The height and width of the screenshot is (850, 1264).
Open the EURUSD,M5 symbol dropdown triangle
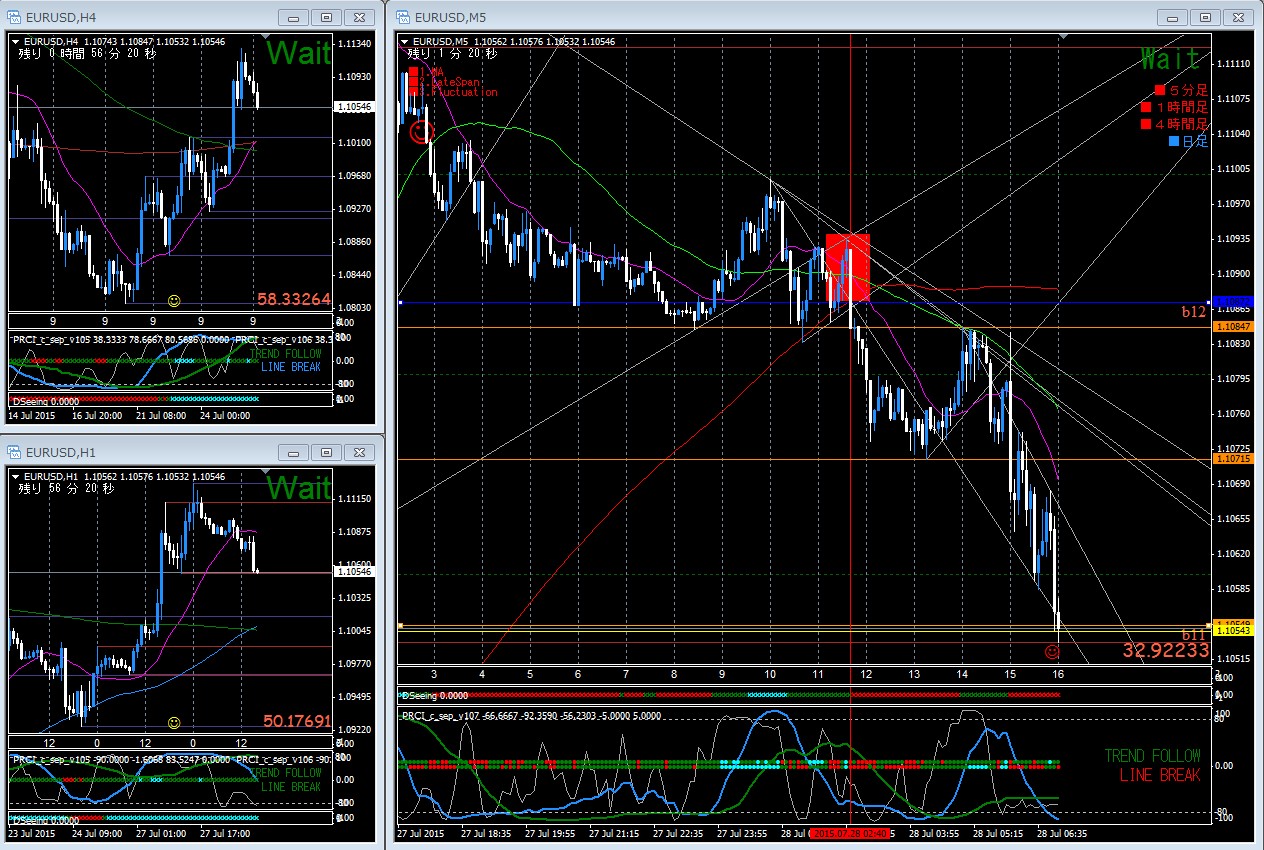coord(405,41)
